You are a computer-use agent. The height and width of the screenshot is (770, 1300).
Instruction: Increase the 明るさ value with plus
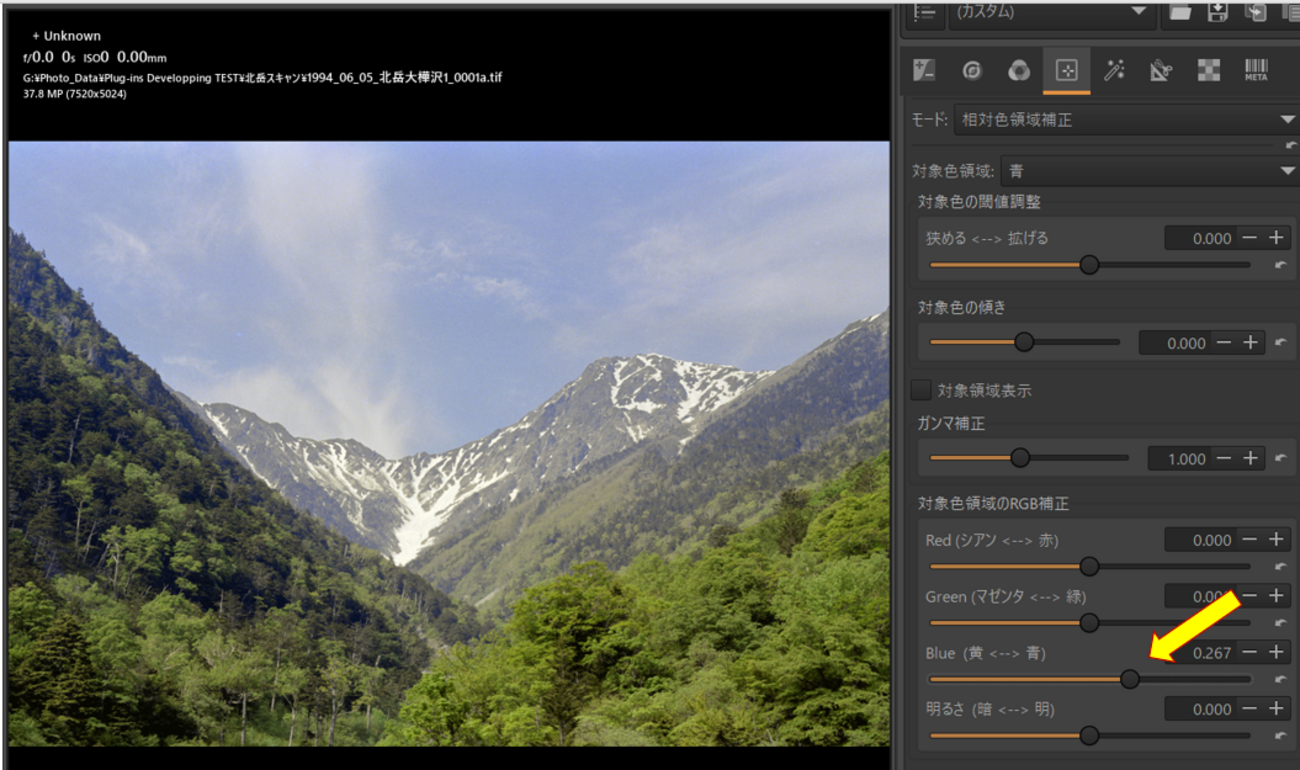tap(1276, 709)
